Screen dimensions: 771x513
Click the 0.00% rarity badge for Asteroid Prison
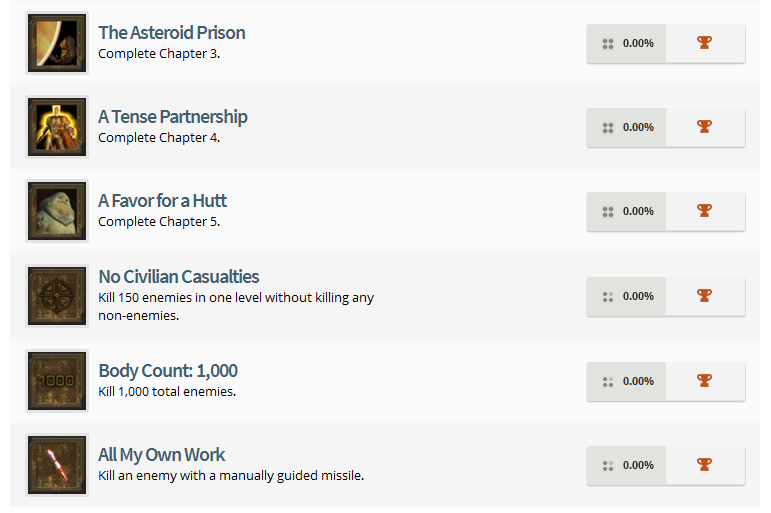click(x=627, y=43)
